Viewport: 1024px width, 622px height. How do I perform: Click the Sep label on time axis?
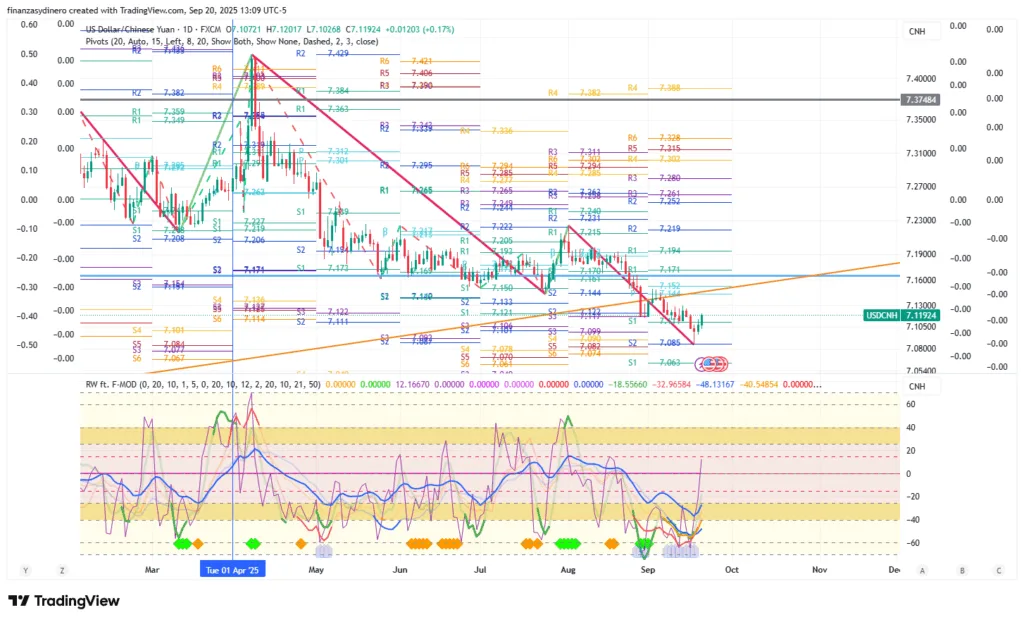(x=648, y=570)
